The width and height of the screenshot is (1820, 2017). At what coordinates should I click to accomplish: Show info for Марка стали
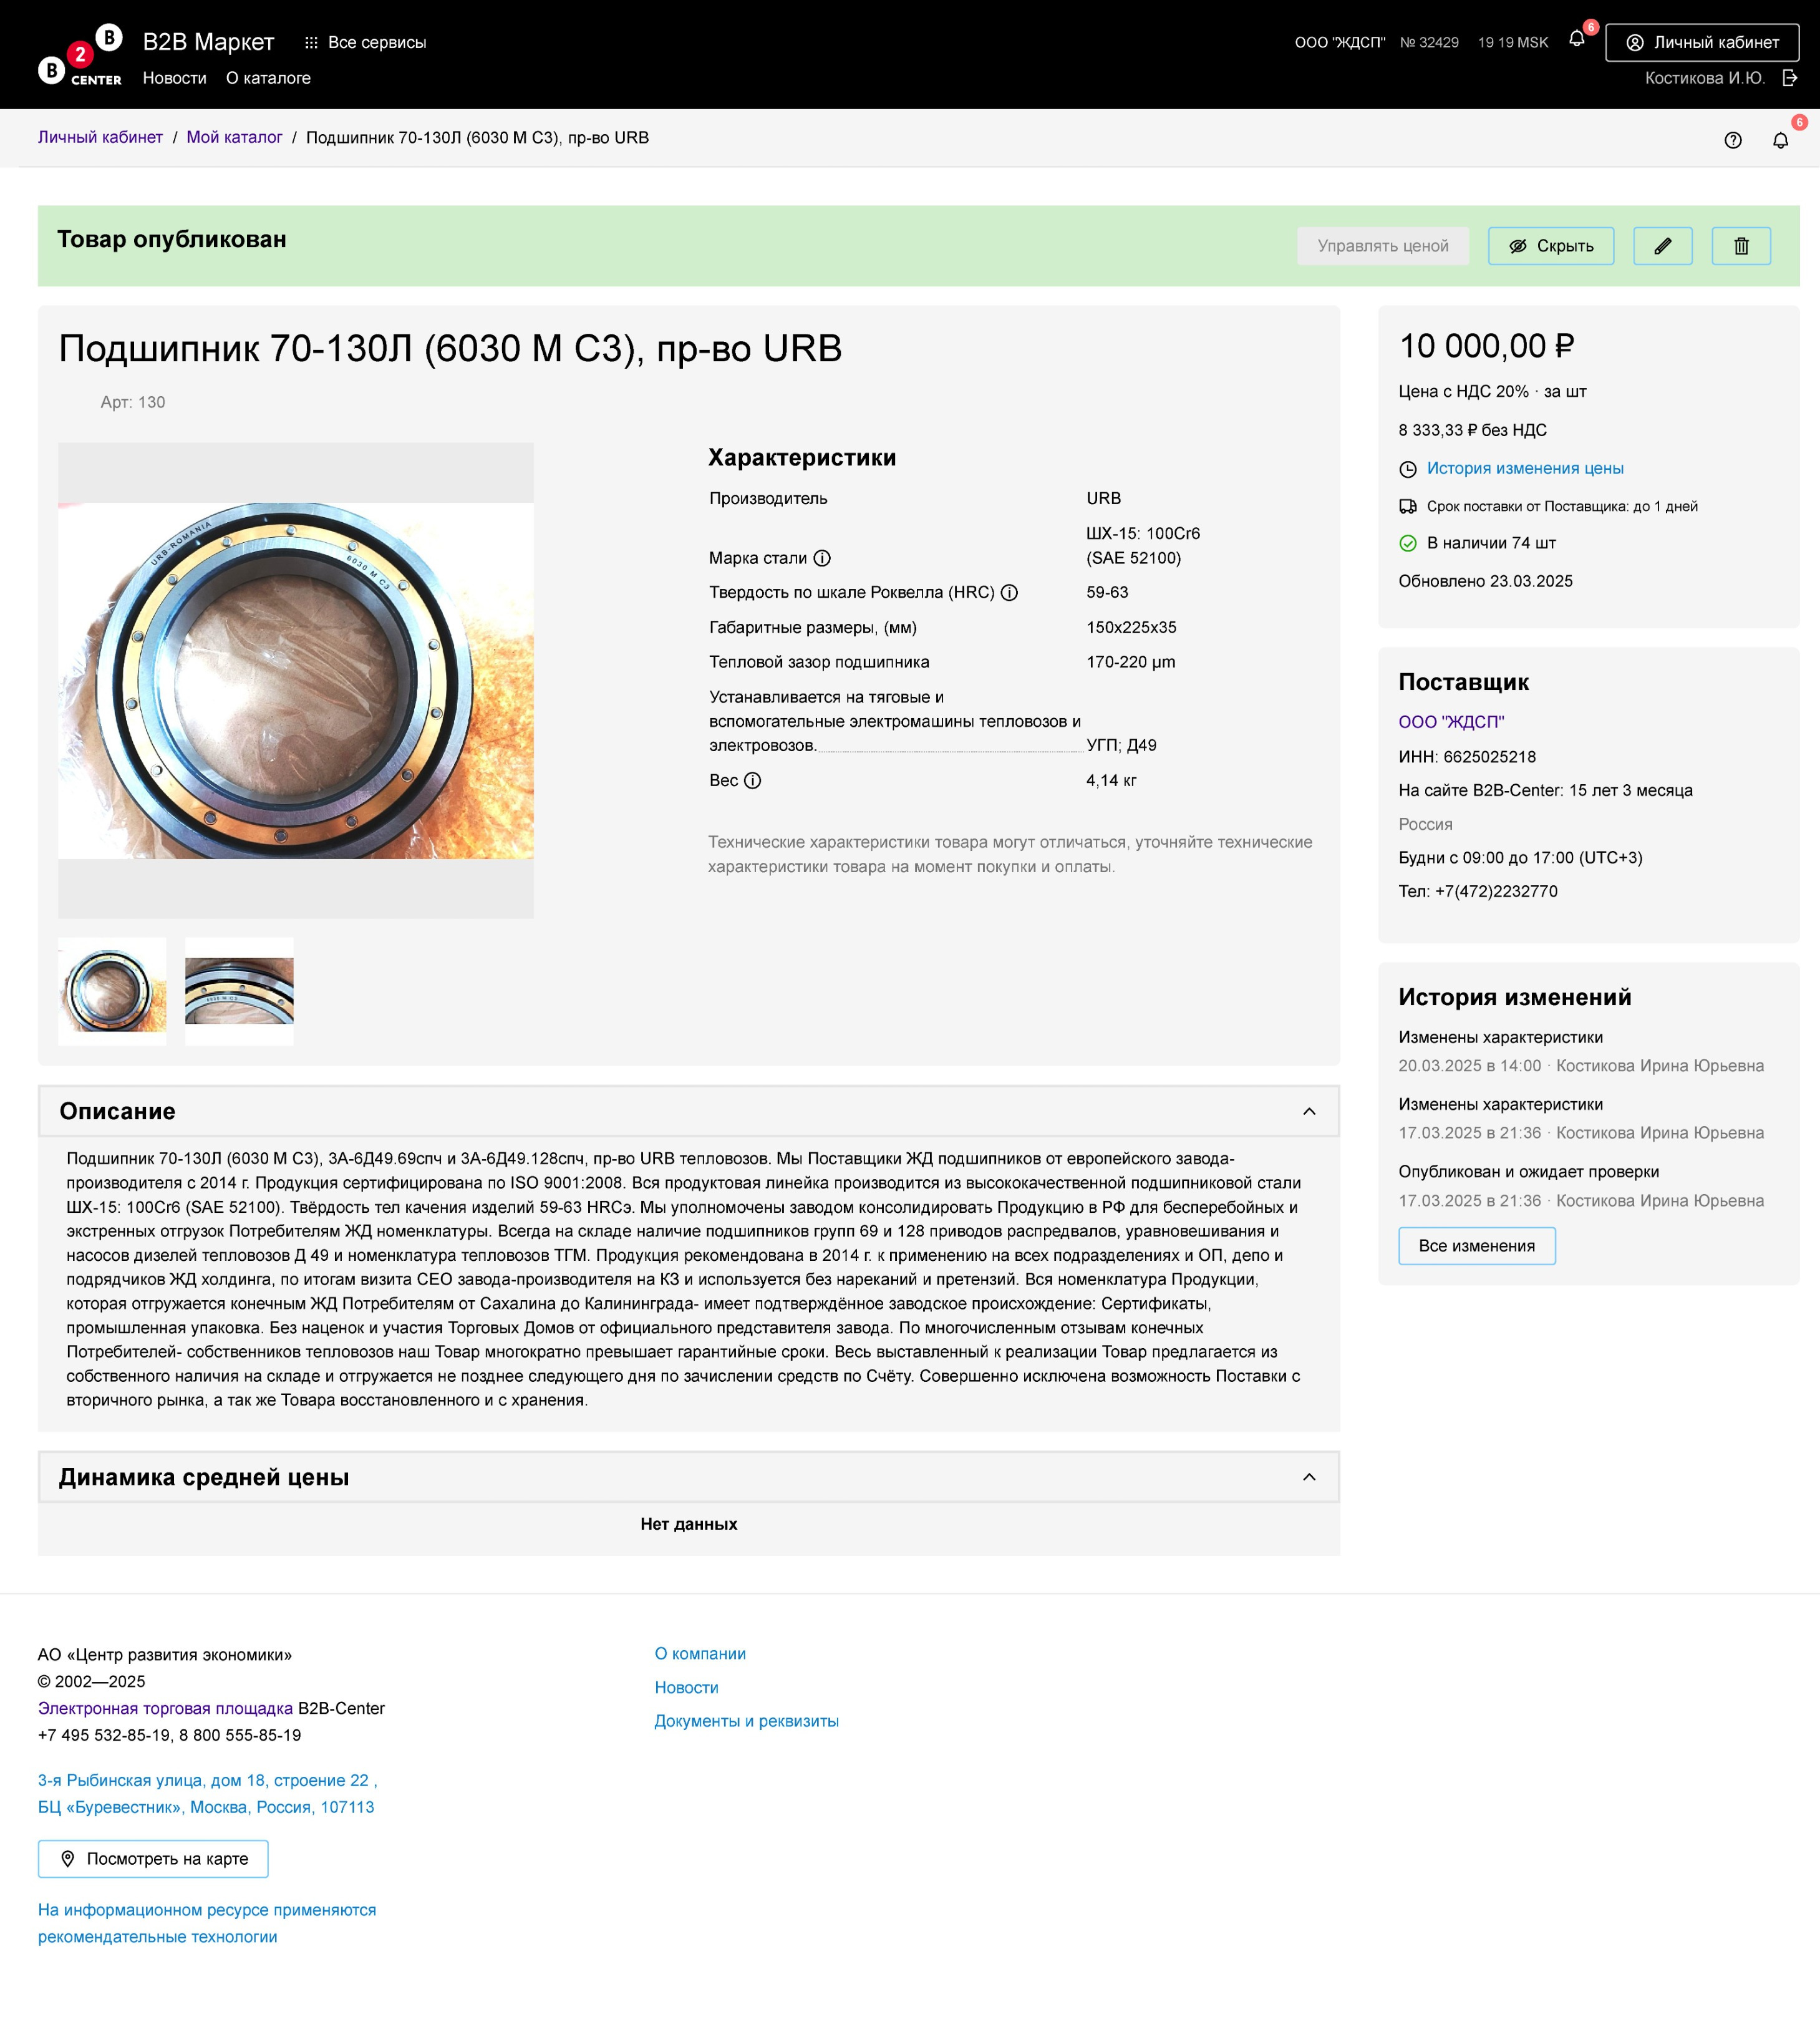(822, 559)
